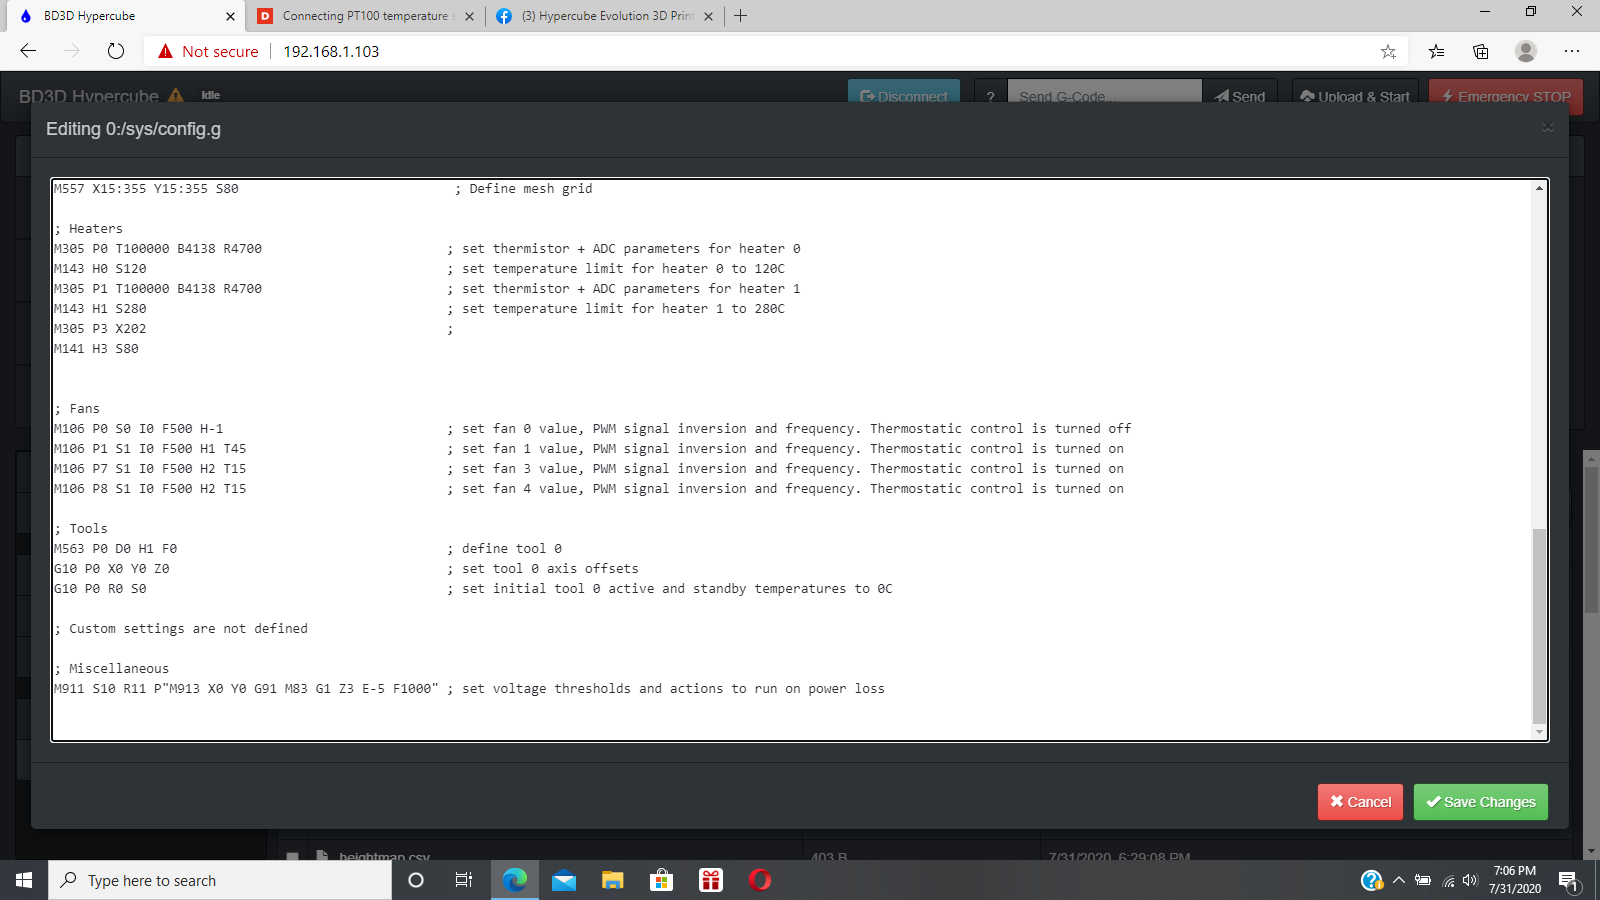Click the address bar URL 192.168.1.103
The image size is (1600, 900).
[331, 51]
